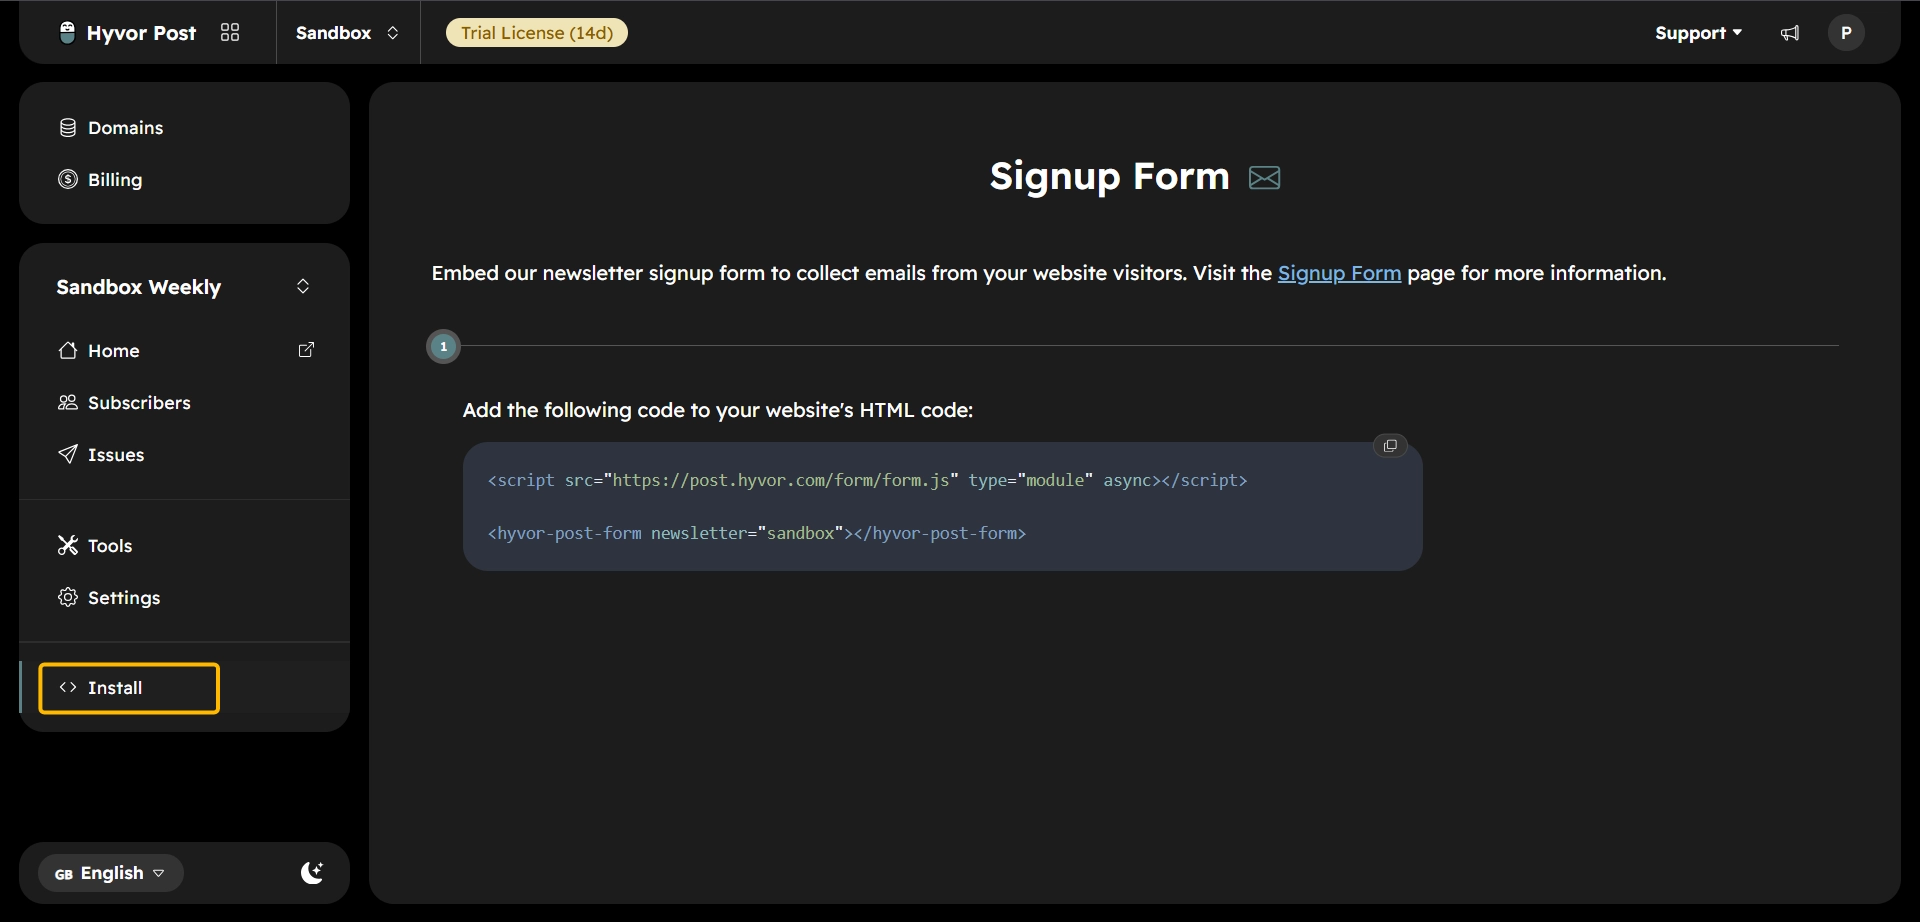Click the Settings gear icon
Screen dimensions: 1920x922
pos(68,597)
